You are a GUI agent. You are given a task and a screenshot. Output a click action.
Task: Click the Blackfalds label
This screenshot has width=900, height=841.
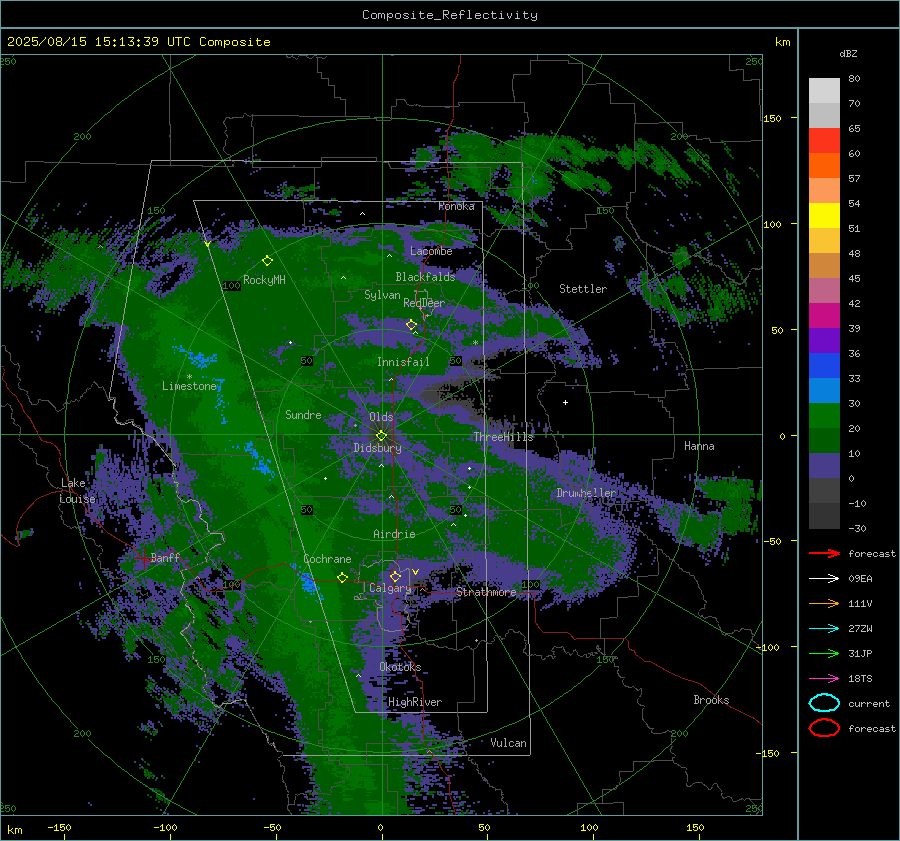425,277
